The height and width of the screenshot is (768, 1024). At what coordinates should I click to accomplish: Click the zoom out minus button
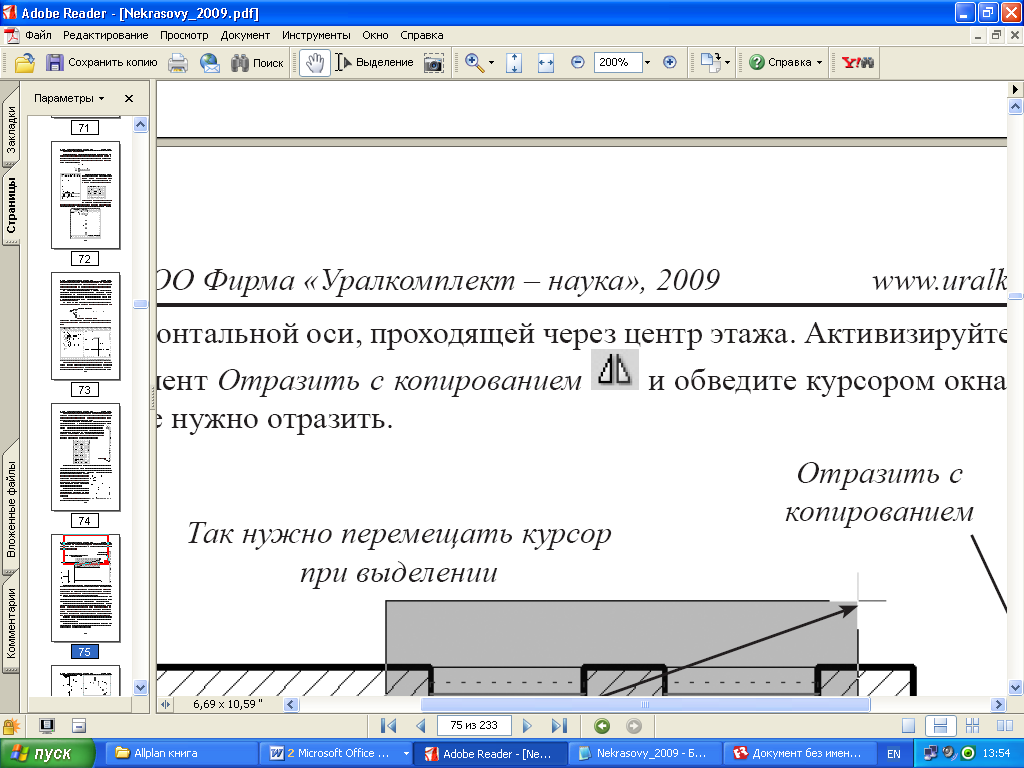[x=577, y=63]
